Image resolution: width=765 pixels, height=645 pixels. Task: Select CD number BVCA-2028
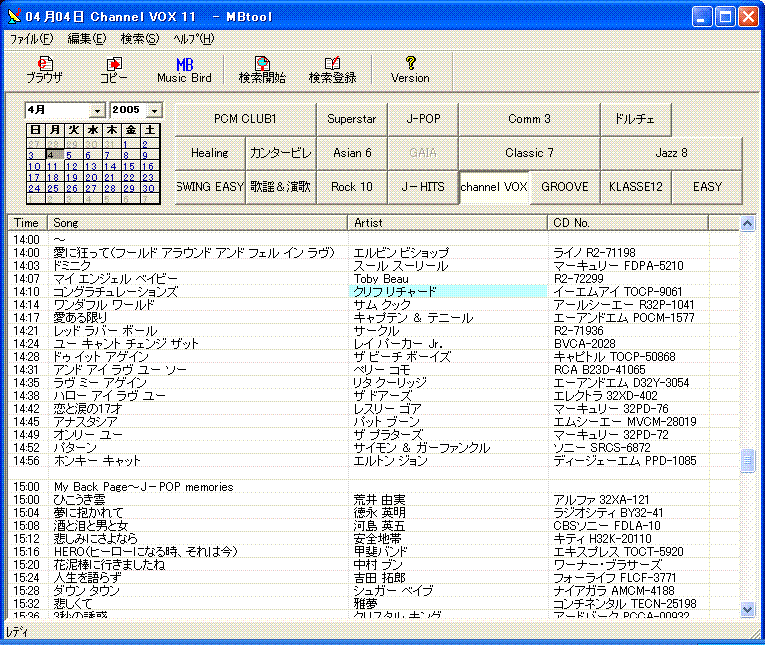[584, 344]
